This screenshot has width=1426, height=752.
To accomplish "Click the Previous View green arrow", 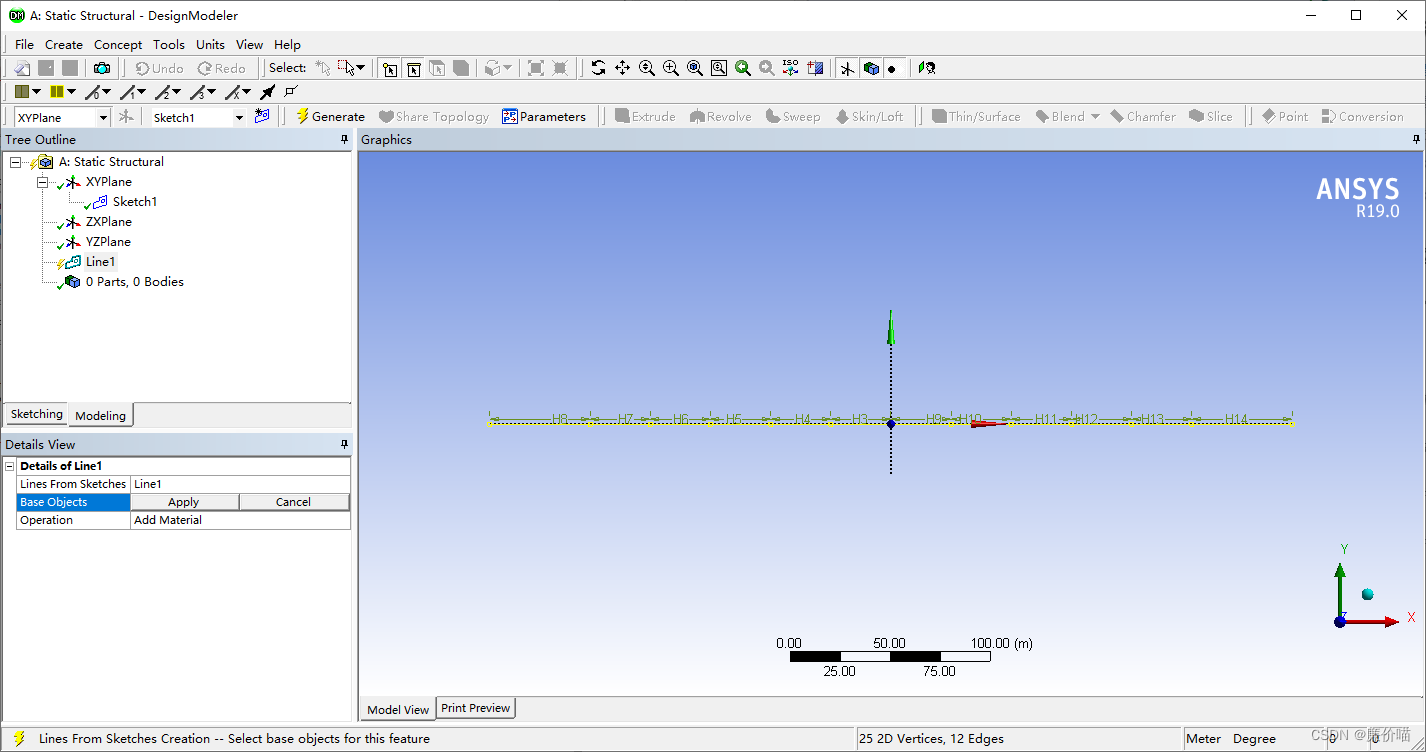I will click(x=742, y=68).
